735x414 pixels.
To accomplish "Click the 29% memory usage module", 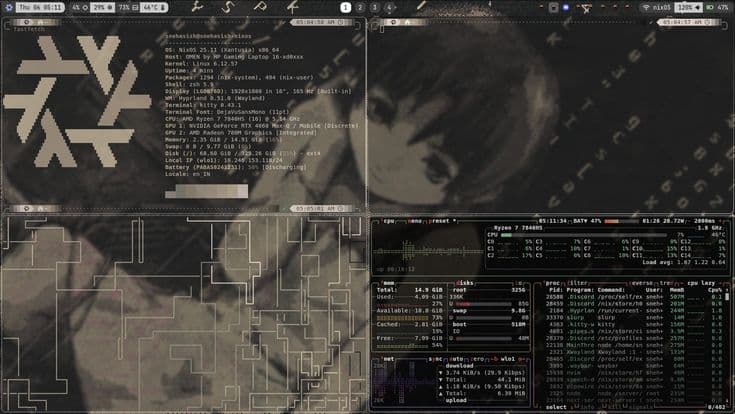I will point(98,7).
